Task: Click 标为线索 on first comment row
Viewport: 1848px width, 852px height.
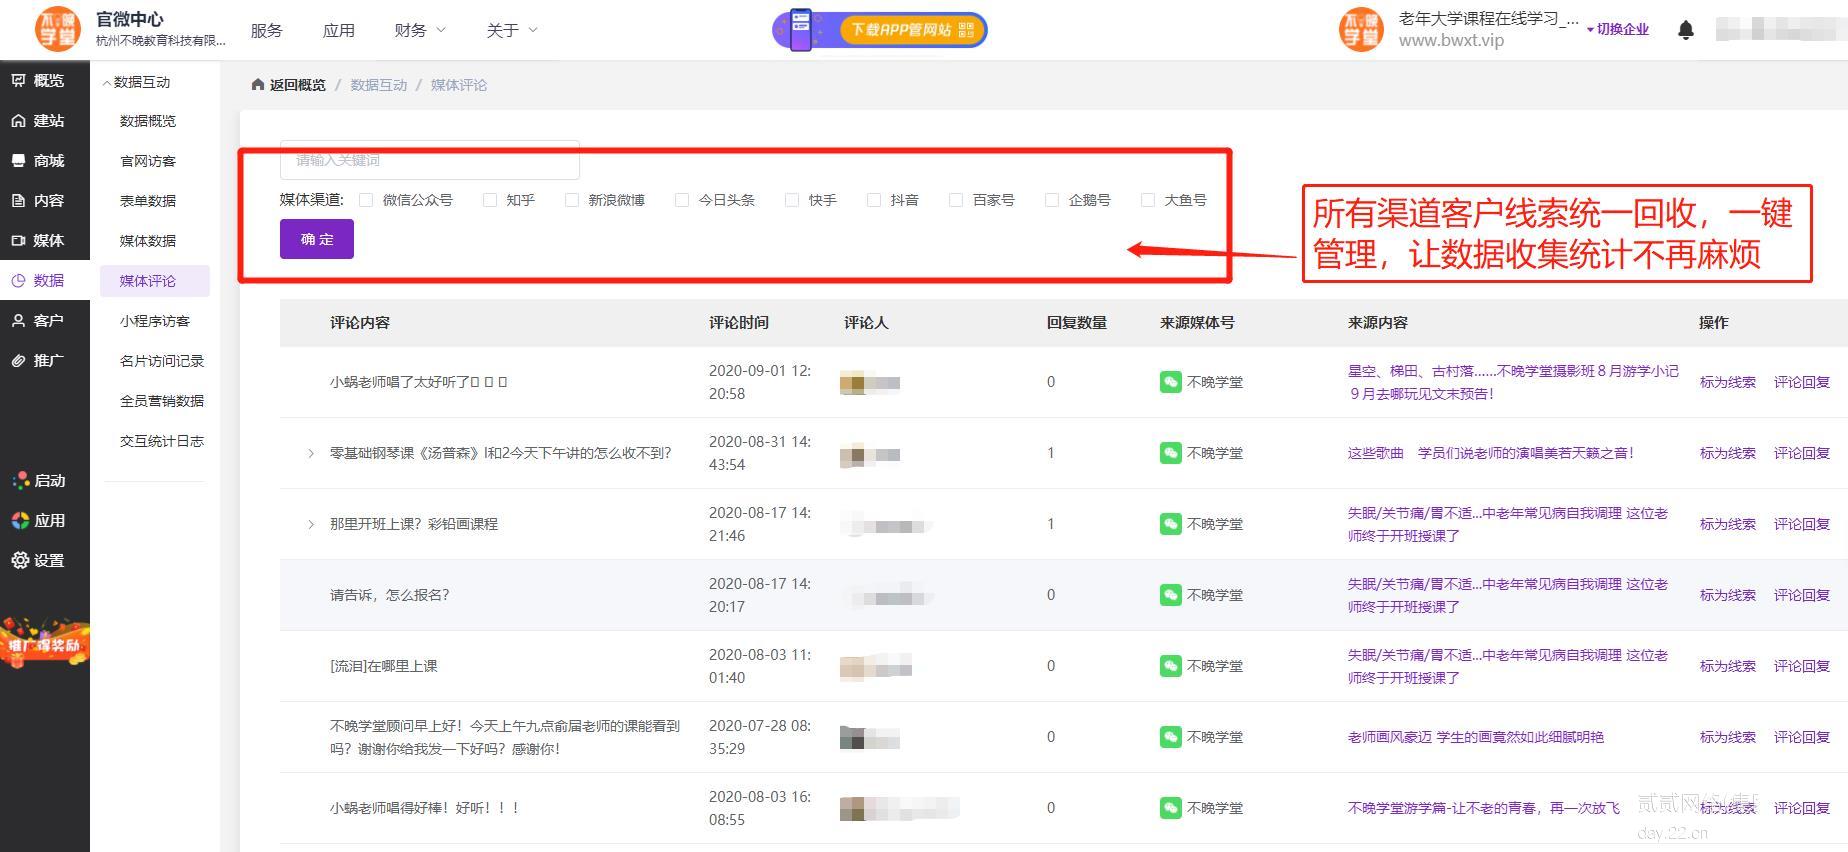Action: (x=1727, y=382)
